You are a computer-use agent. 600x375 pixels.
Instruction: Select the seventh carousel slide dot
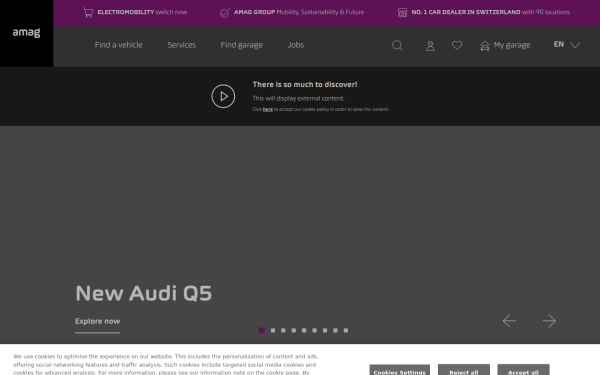tap(325, 330)
